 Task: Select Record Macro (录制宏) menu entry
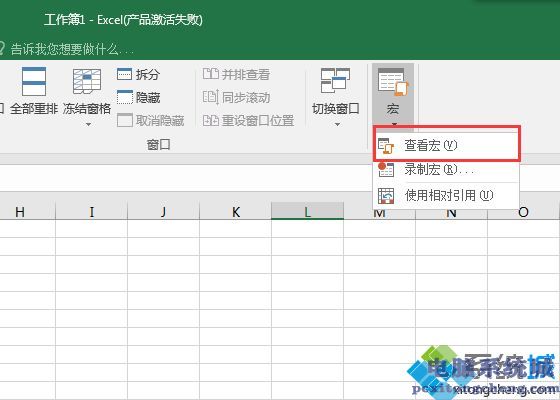coord(446,169)
